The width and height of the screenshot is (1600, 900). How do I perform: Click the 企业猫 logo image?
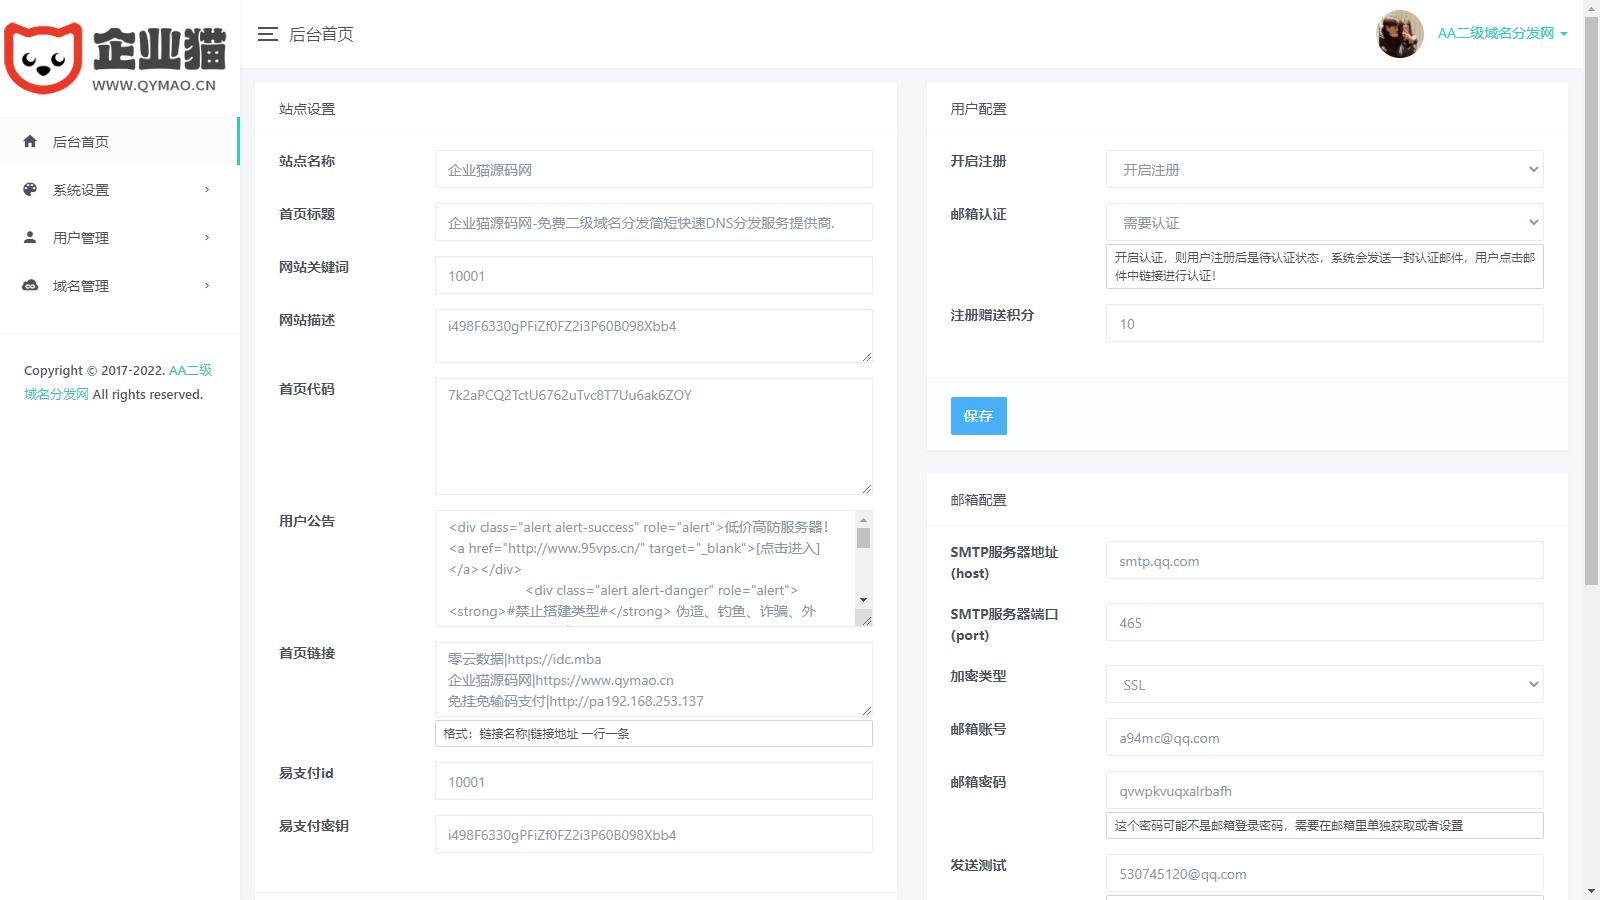click(116, 58)
